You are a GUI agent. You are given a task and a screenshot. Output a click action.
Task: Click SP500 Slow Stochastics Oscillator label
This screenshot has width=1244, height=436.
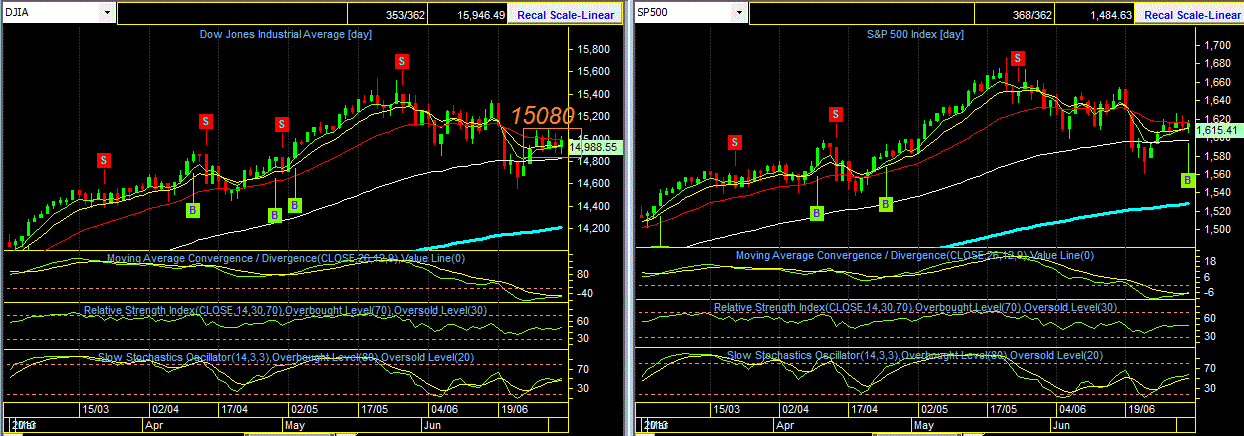[x=915, y=356]
